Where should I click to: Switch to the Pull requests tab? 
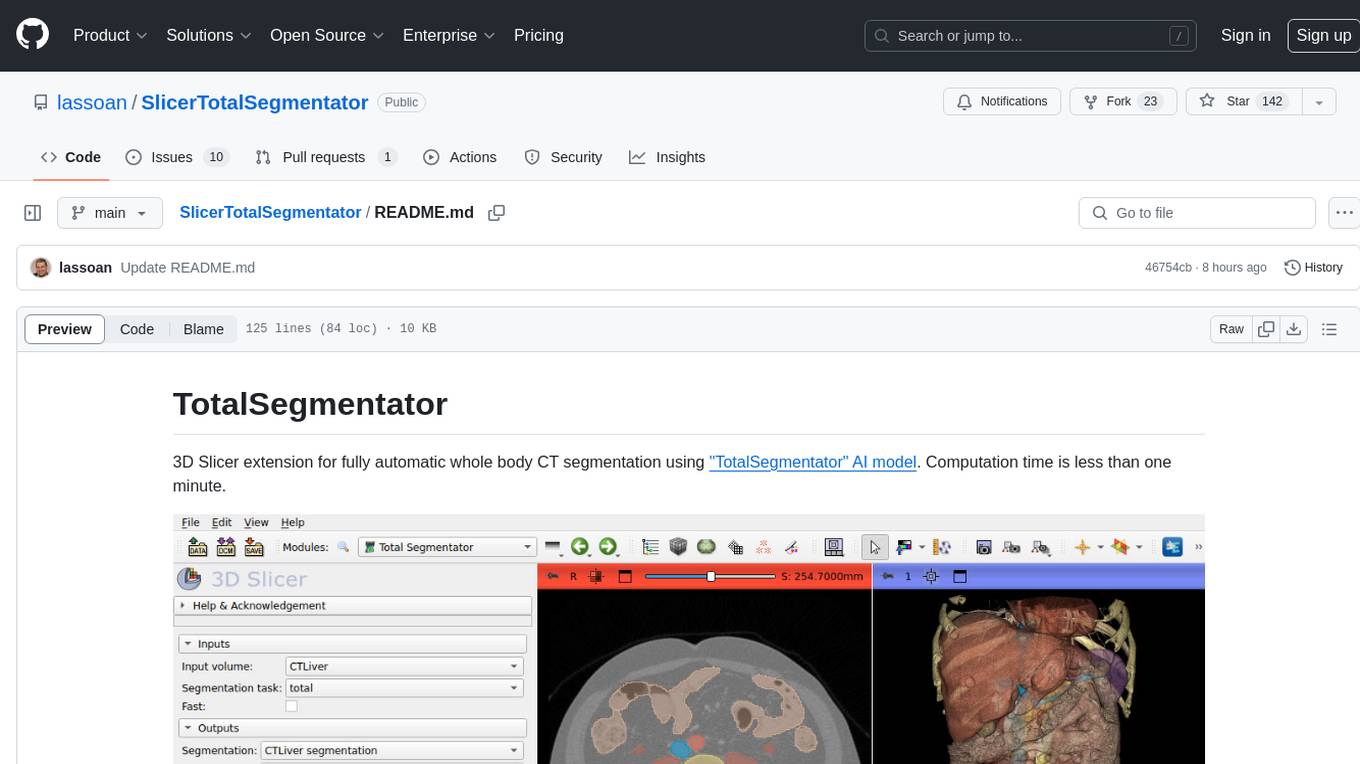326,157
